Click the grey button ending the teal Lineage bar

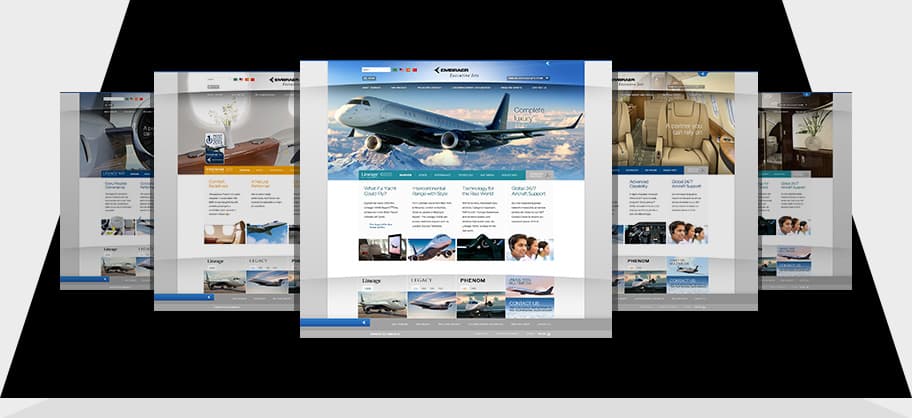click(540, 174)
